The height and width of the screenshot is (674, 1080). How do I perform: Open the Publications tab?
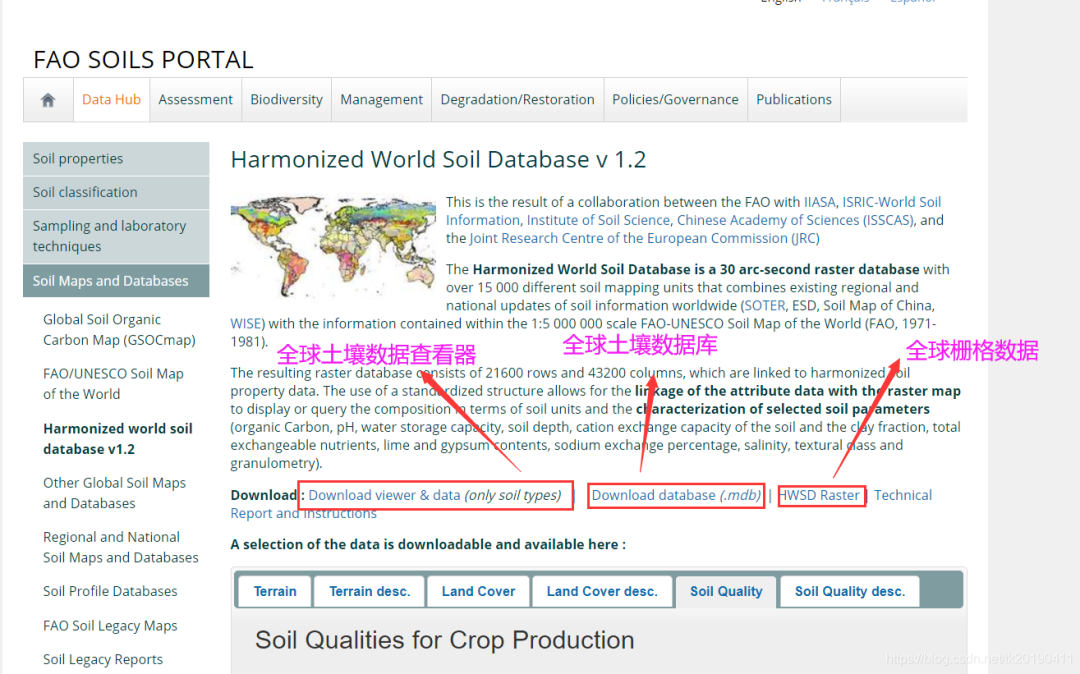point(793,99)
